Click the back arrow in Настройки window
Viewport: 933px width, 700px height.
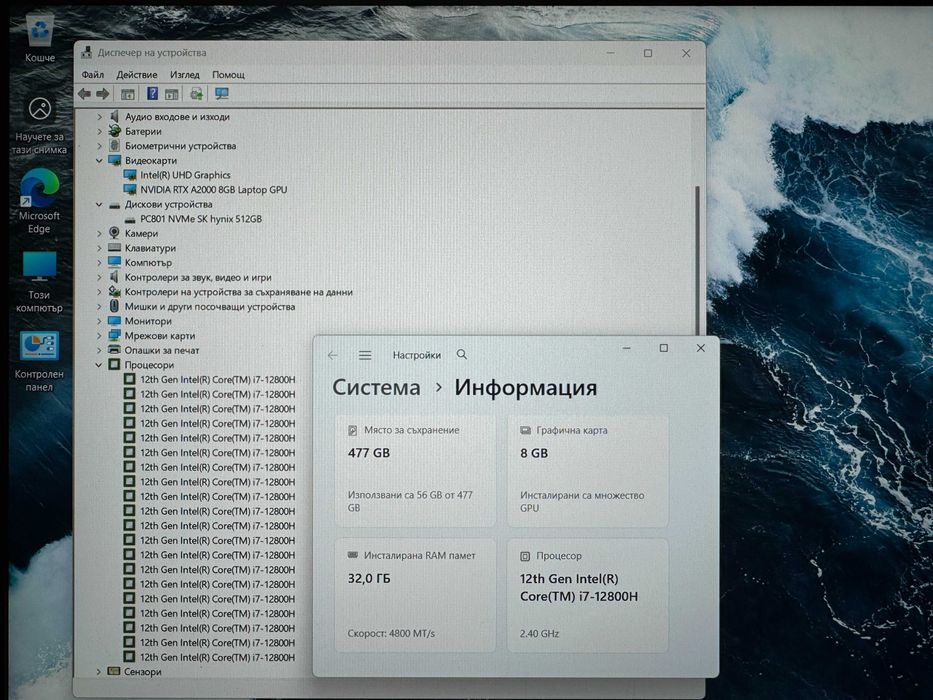[x=333, y=355]
